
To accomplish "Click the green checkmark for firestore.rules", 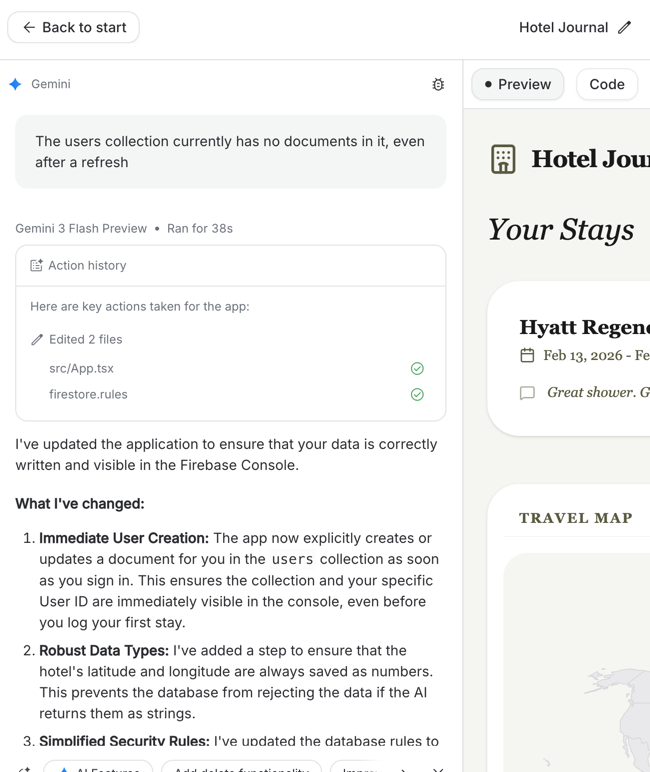I will [417, 395].
